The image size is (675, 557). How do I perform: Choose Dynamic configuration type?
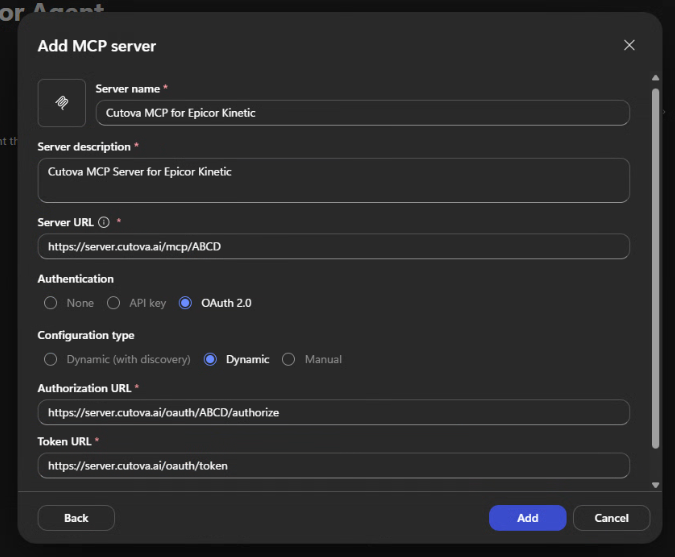pyautogui.click(x=210, y=359)
